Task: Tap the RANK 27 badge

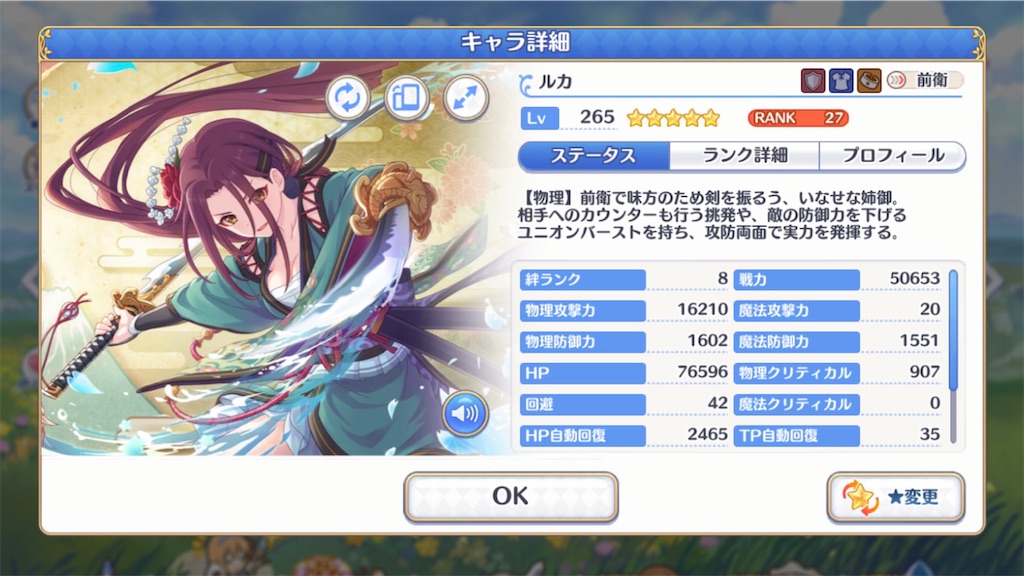Action: pos(798,118)
